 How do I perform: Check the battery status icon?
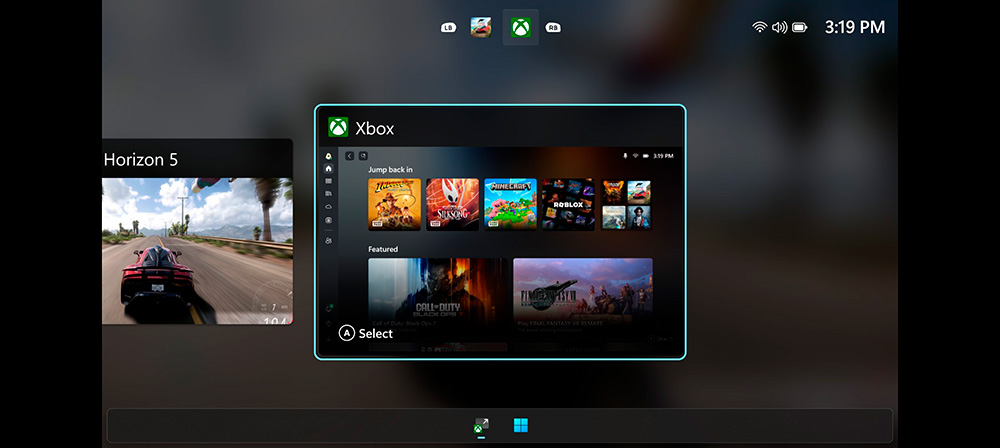pyautogui.click(x=800, y=27)
